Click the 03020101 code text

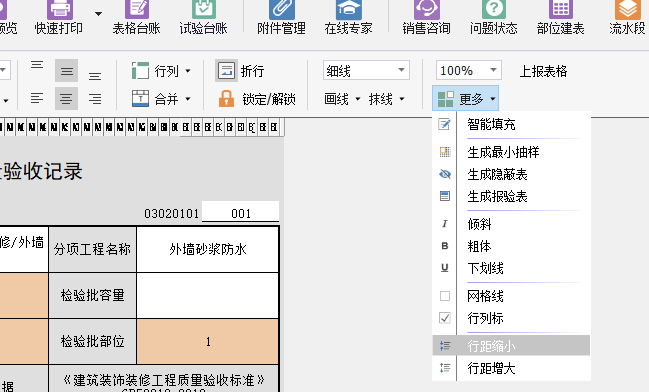point(171,214)
